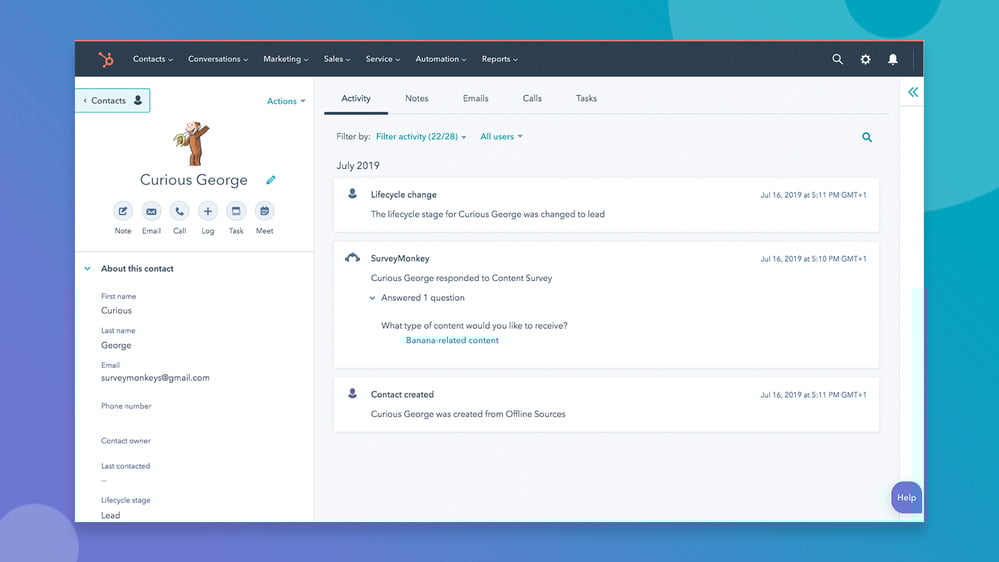Image resolution: width=999 pixels, height=562 pixels.
Task: Click the Note icon under Curious George
Action: click(123, 211)
